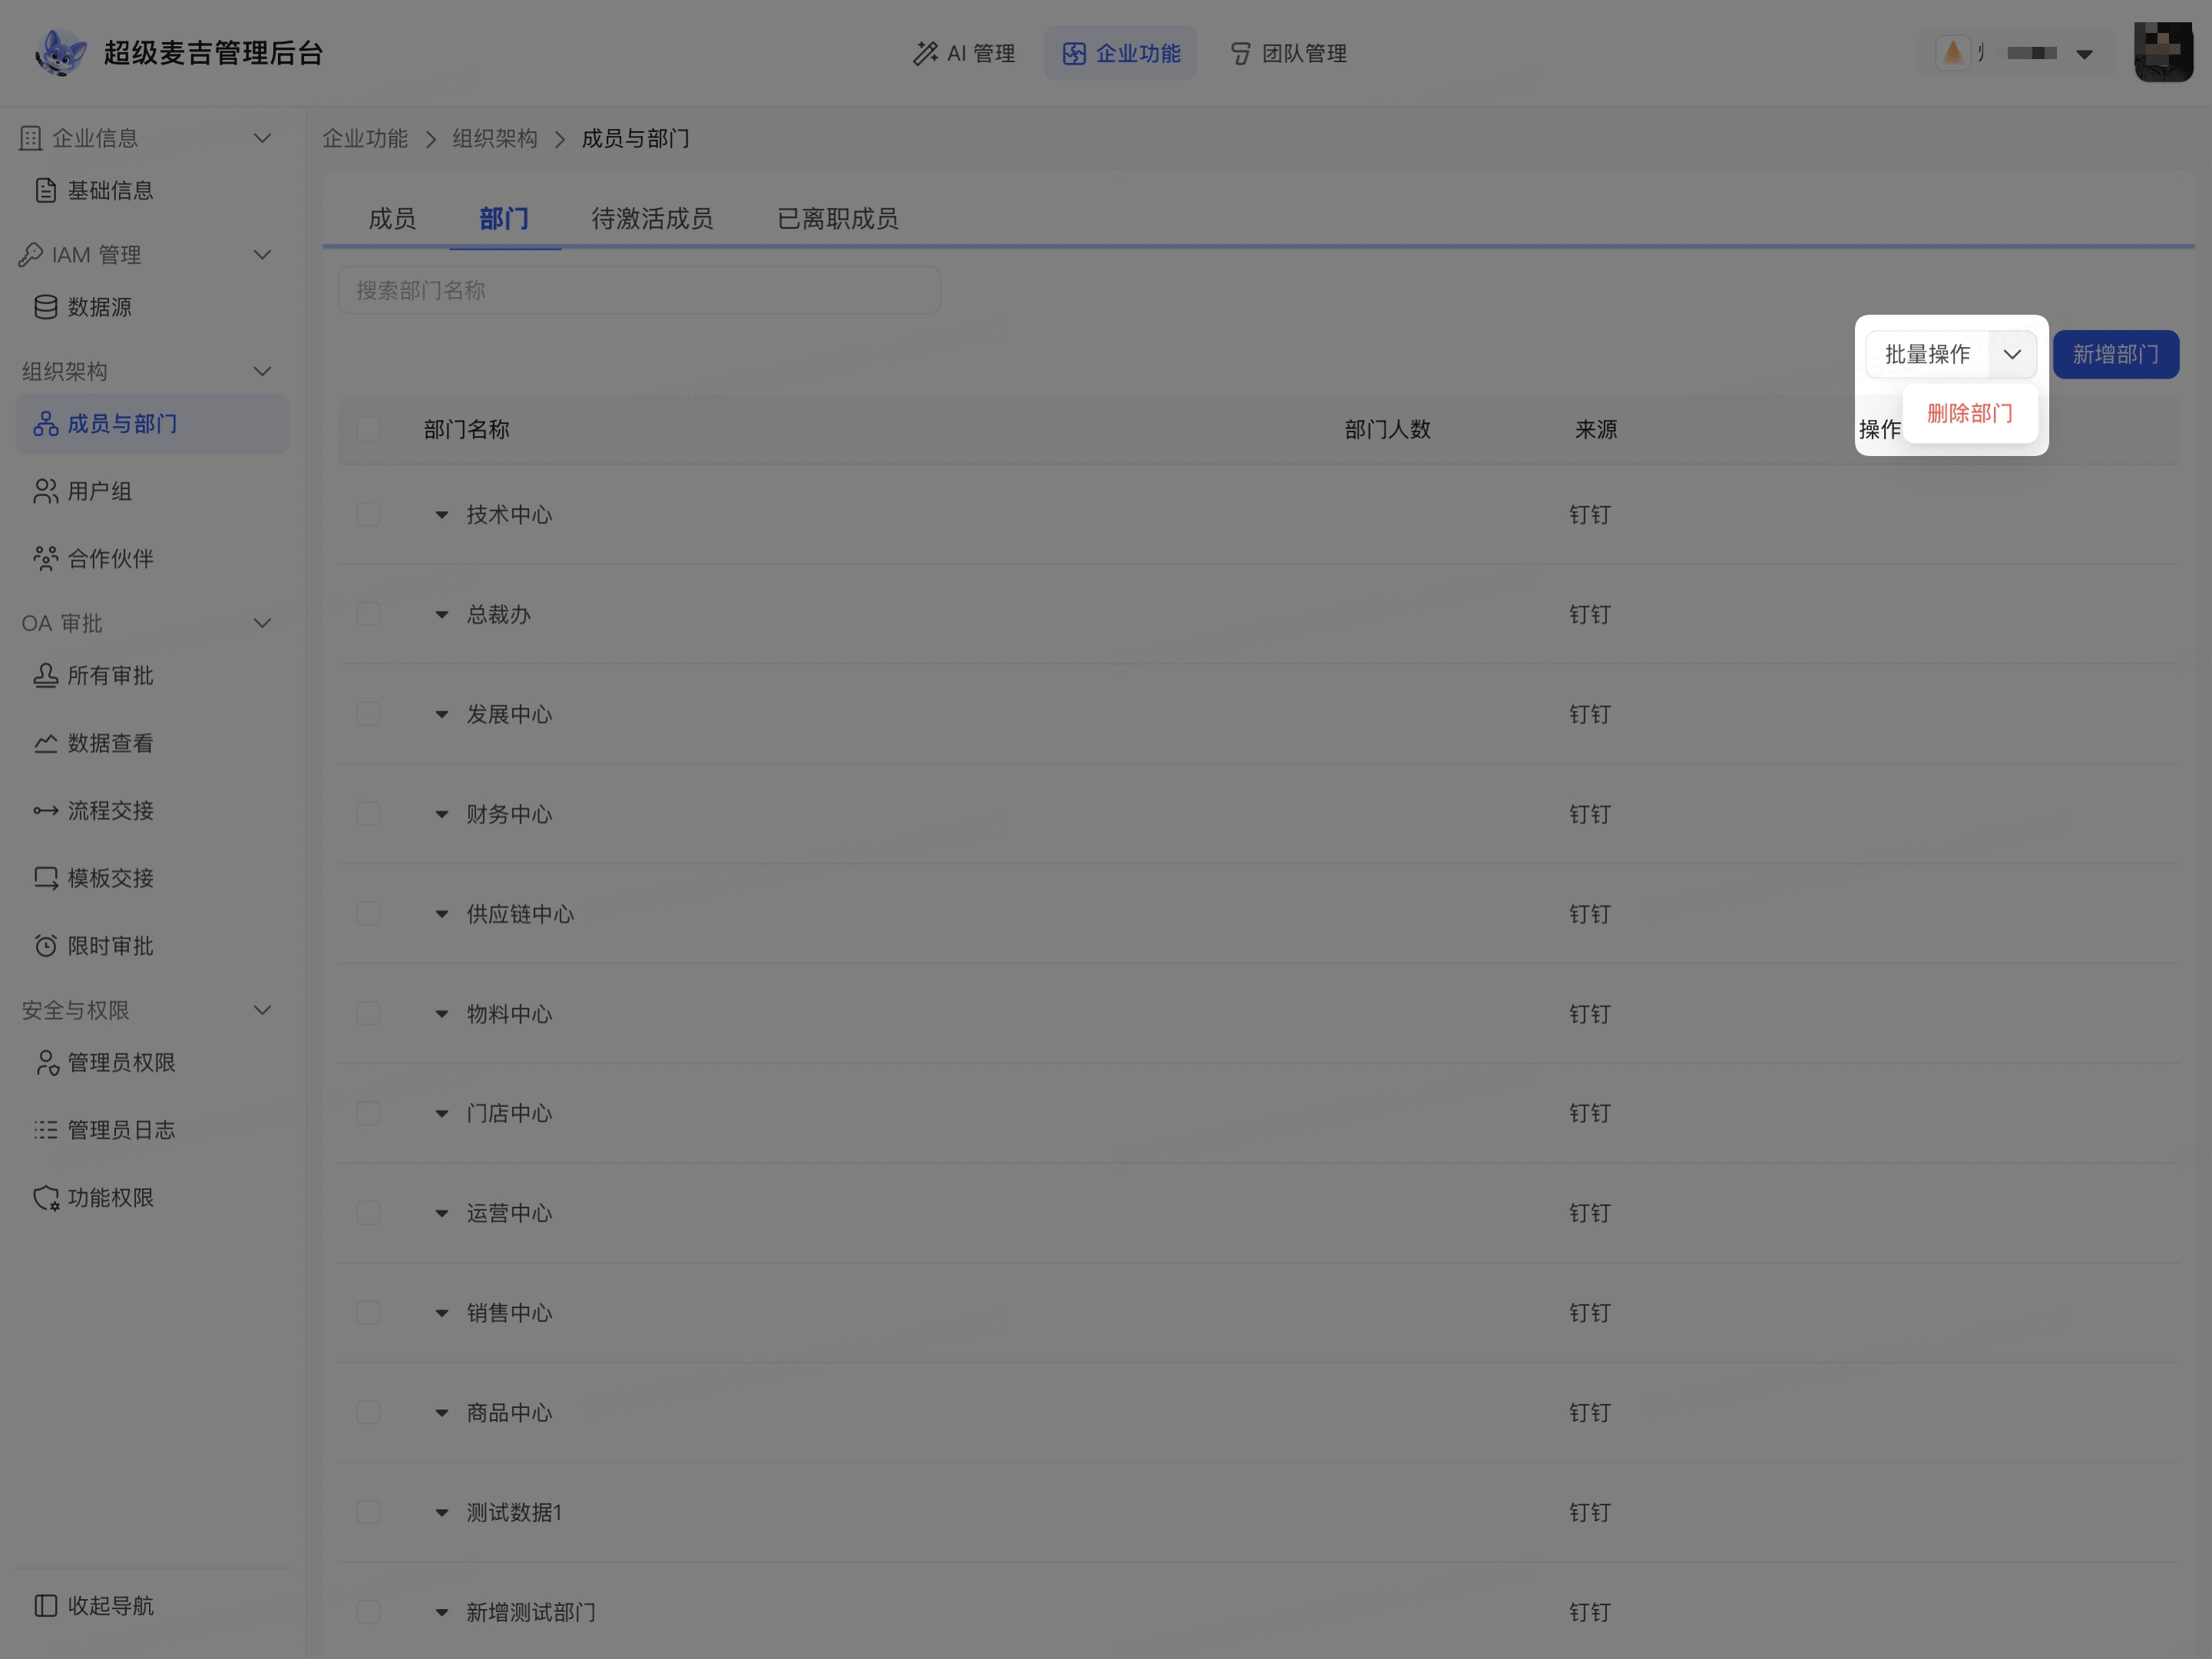
Task: Click the 批量操作 button
Action: (x=1927, y=354)
